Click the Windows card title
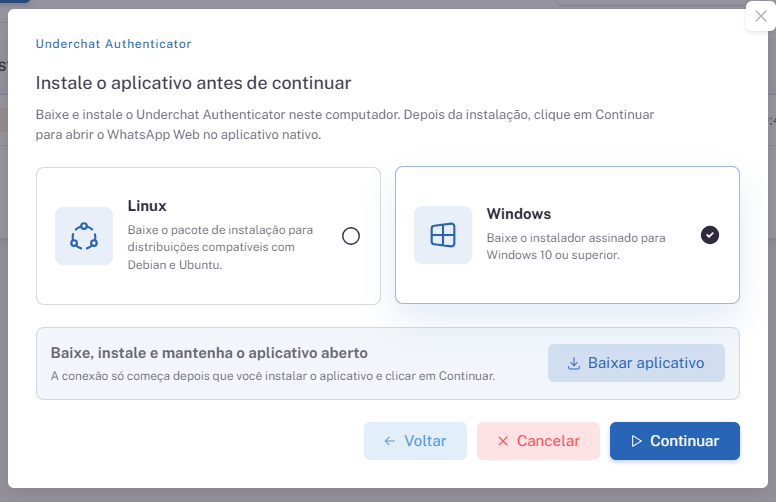The height and width of the screenshot is (502, 776). point(519,214)
